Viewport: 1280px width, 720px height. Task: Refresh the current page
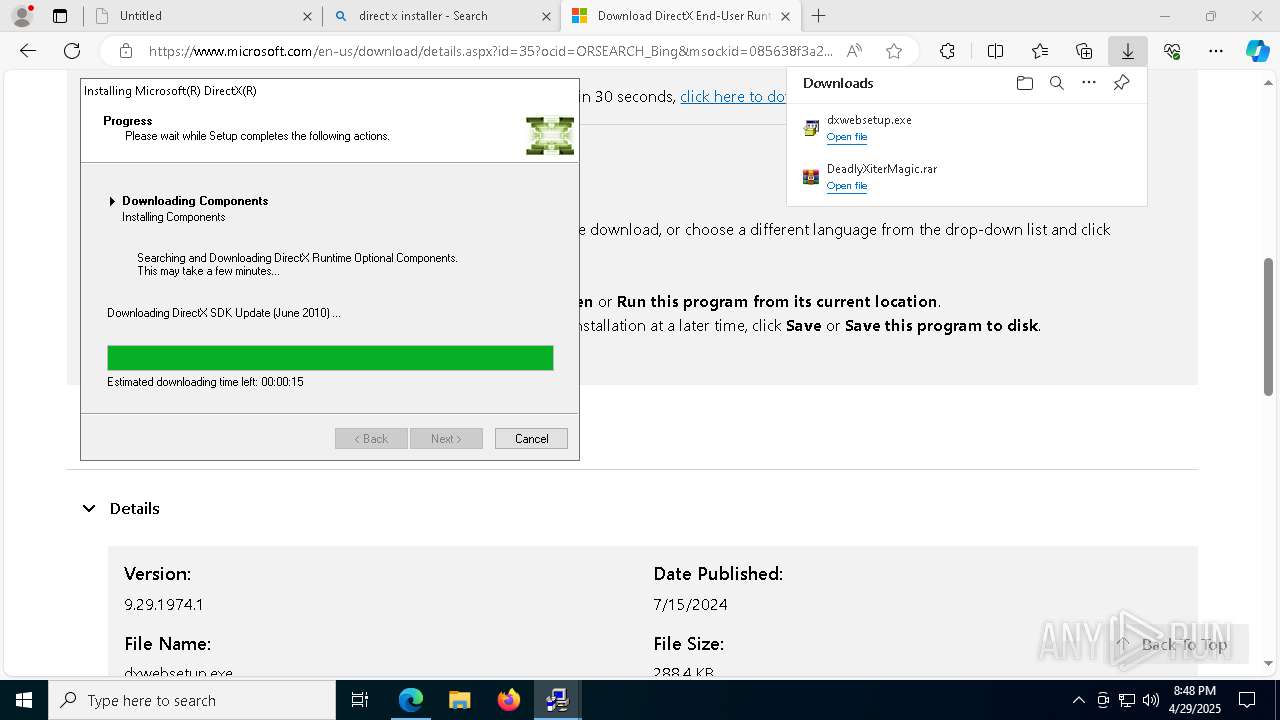pyautogui.click(x=72, y=51)
